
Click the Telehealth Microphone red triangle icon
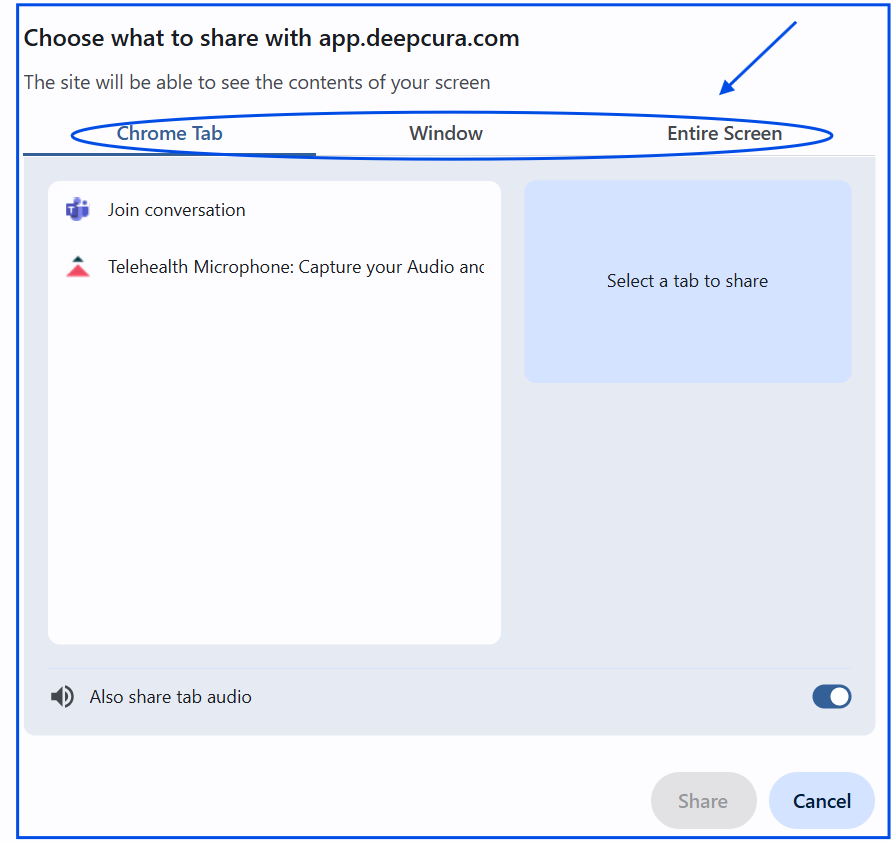click(x=78, y=267)
